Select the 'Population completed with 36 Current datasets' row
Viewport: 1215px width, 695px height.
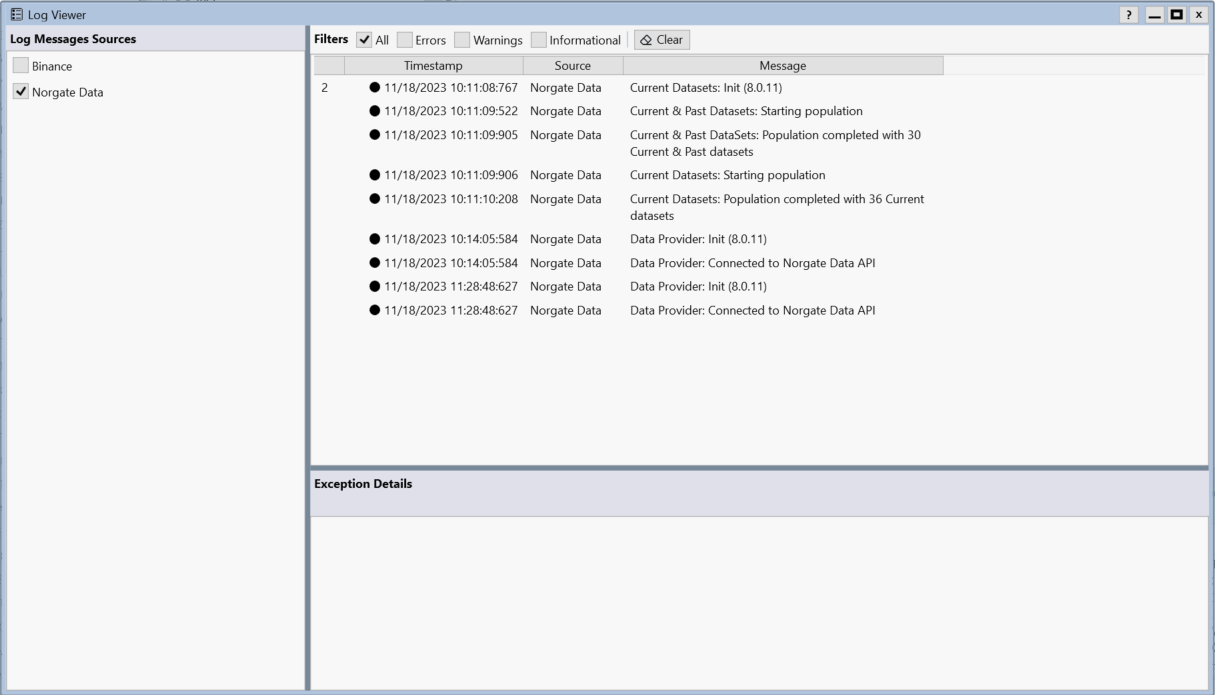[x=776, y=207]
